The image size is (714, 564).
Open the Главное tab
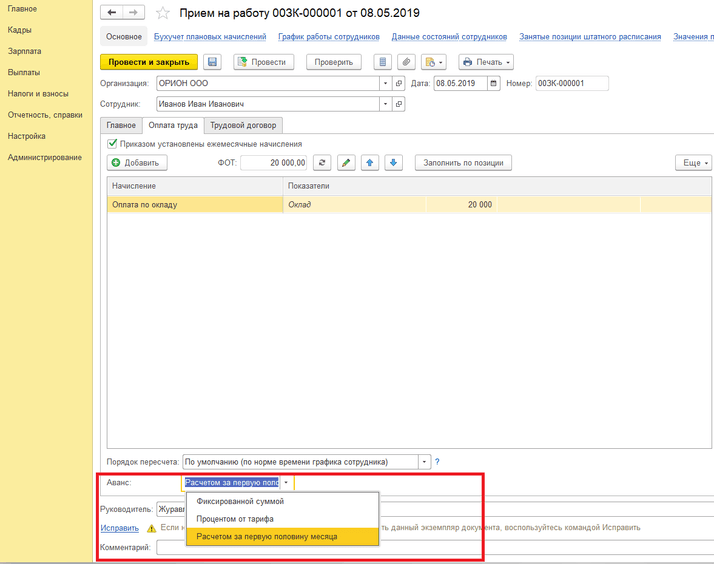point(121,125)
